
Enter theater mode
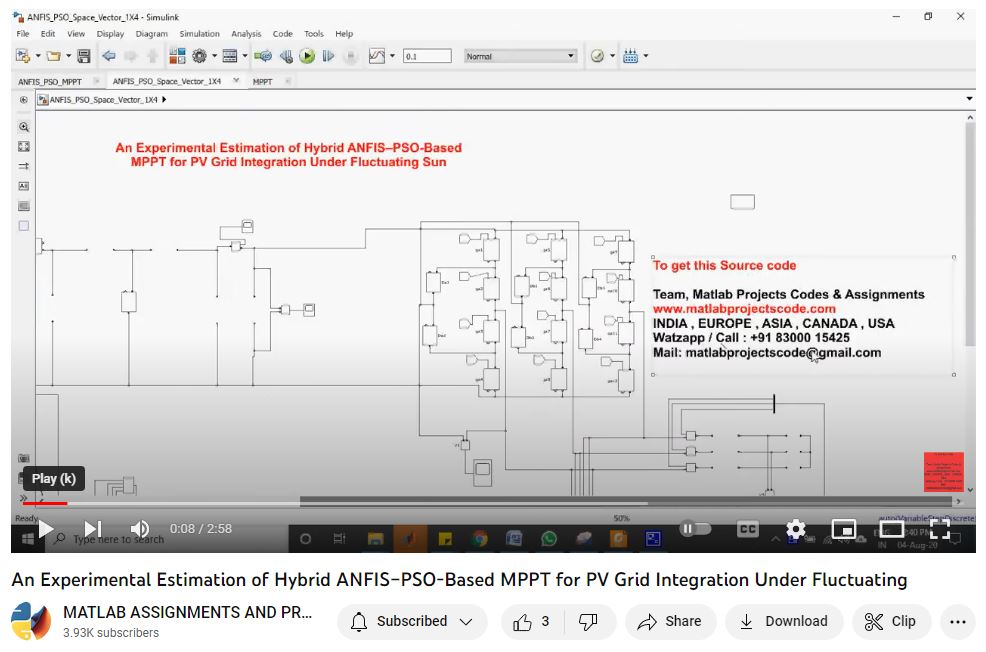pyautogui.click(x=891, y=529)
